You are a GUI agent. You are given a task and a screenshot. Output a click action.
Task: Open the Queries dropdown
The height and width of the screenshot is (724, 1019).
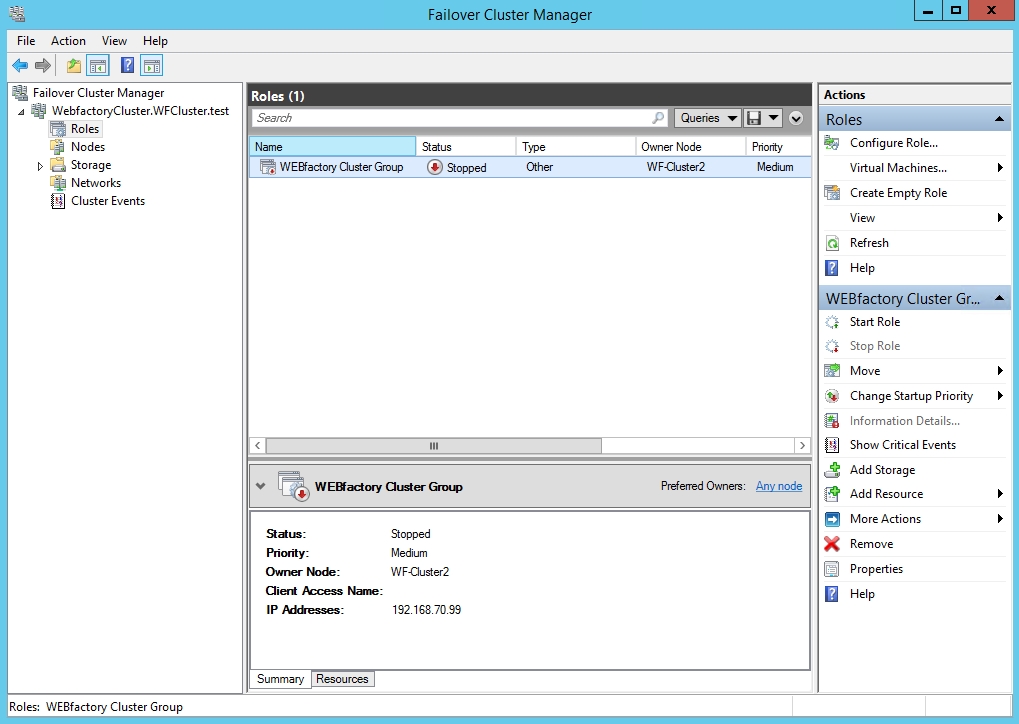[707, 118]
